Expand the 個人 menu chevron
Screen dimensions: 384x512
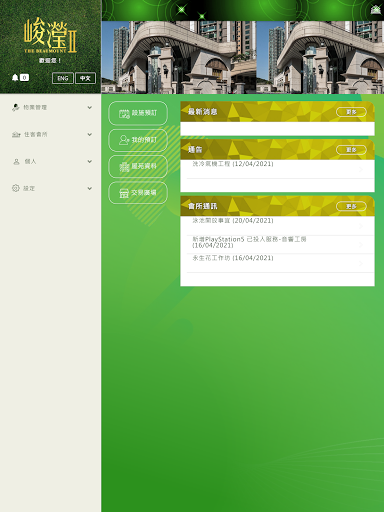pos(90,161)
